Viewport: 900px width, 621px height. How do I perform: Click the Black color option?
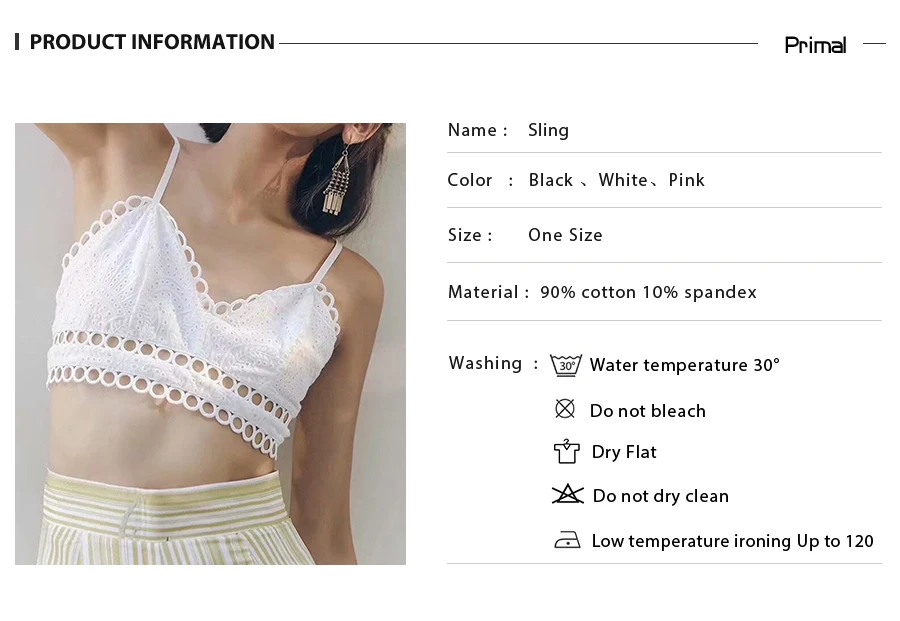(550, 180)
